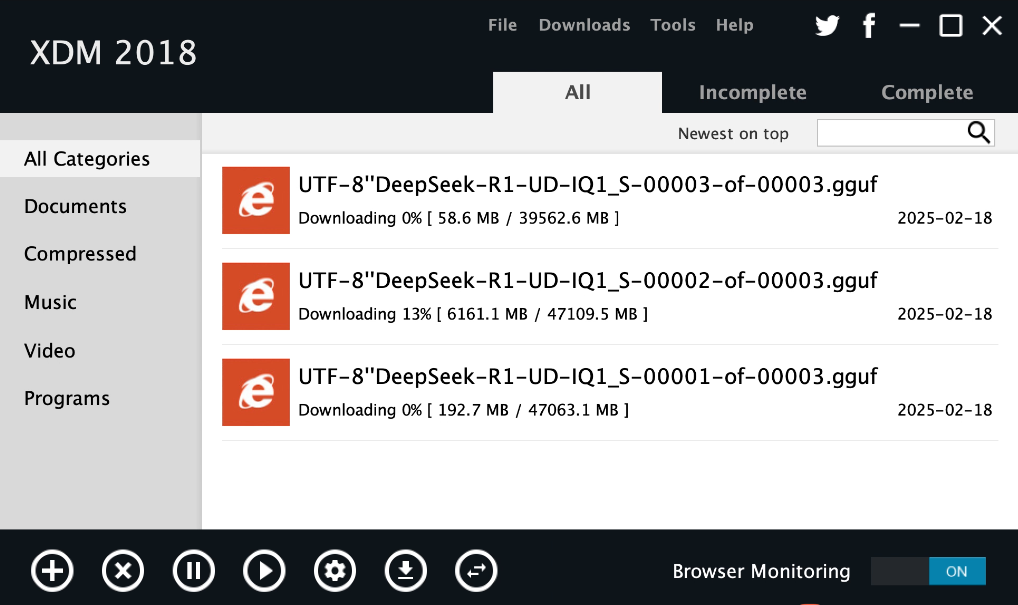The width and height of the screenshot is (1018, 605).
Task: Resume the download with the play icon
Action: [264, 571]
